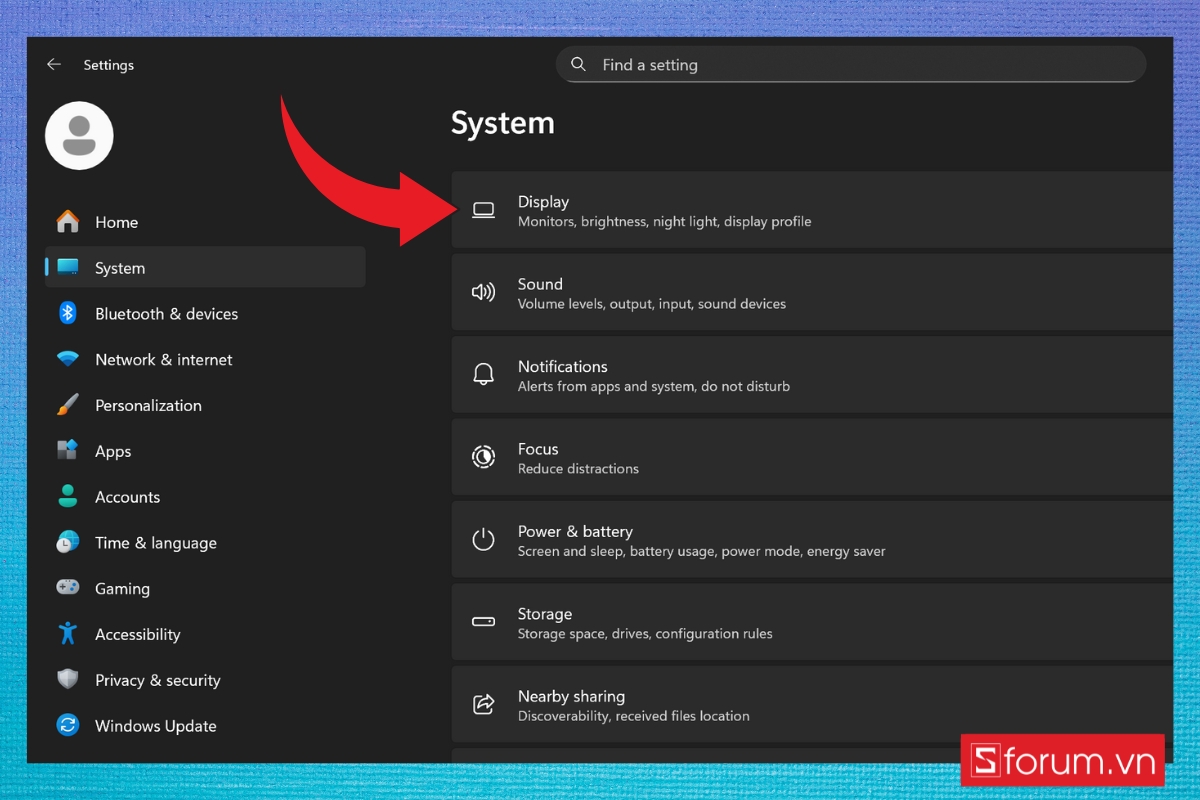Open Accounts label in sidebar
The height and width of the screenshot is (800, 1200).
(x=127, y=497)
